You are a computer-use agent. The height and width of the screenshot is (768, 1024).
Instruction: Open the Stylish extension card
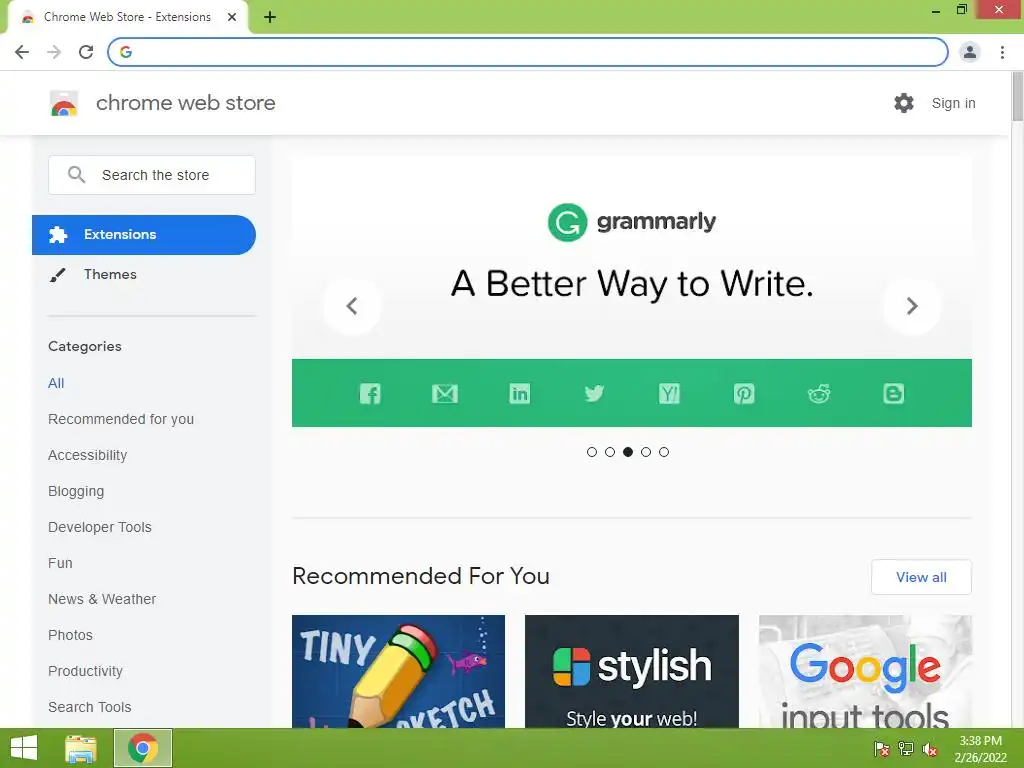tap(632, 671)
